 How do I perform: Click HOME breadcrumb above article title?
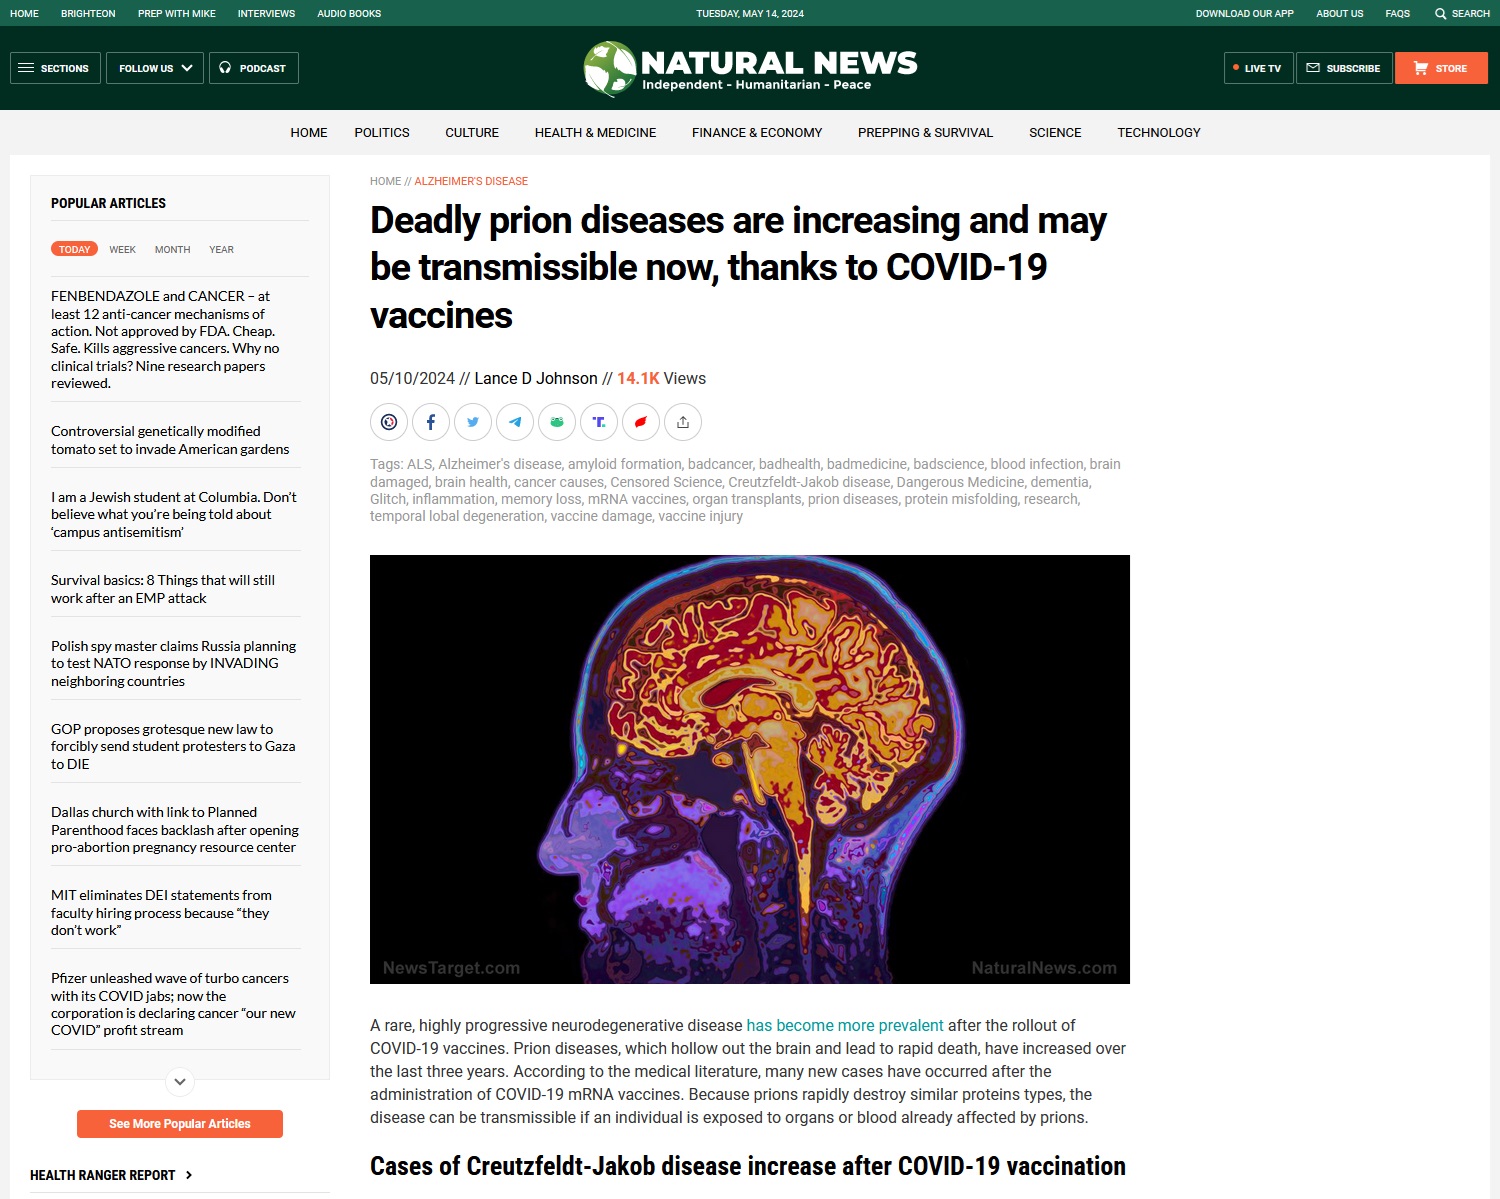pos(385,181)
